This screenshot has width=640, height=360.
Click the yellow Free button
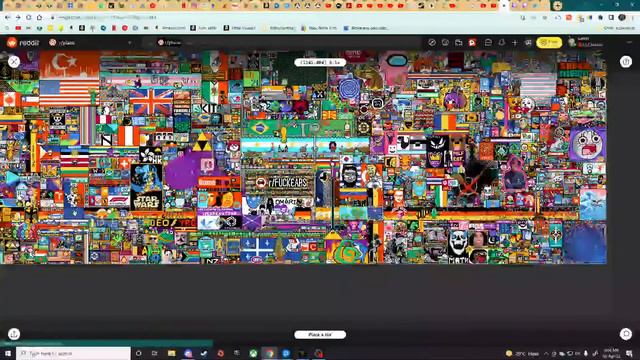tap(549, 42)
